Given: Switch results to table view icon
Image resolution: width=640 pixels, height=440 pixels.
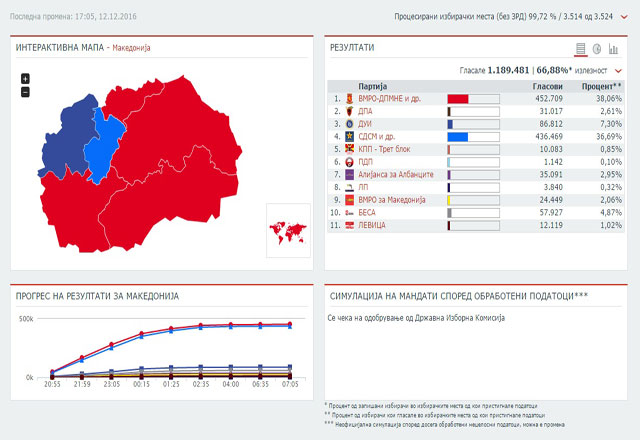Looking at the screenshot, I should (x=580, y=49).
